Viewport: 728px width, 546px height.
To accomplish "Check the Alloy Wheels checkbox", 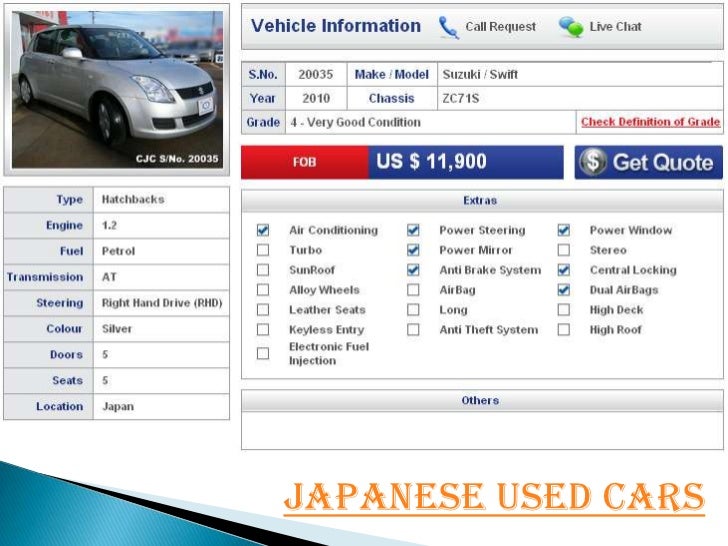I will (x=263, y=290).
